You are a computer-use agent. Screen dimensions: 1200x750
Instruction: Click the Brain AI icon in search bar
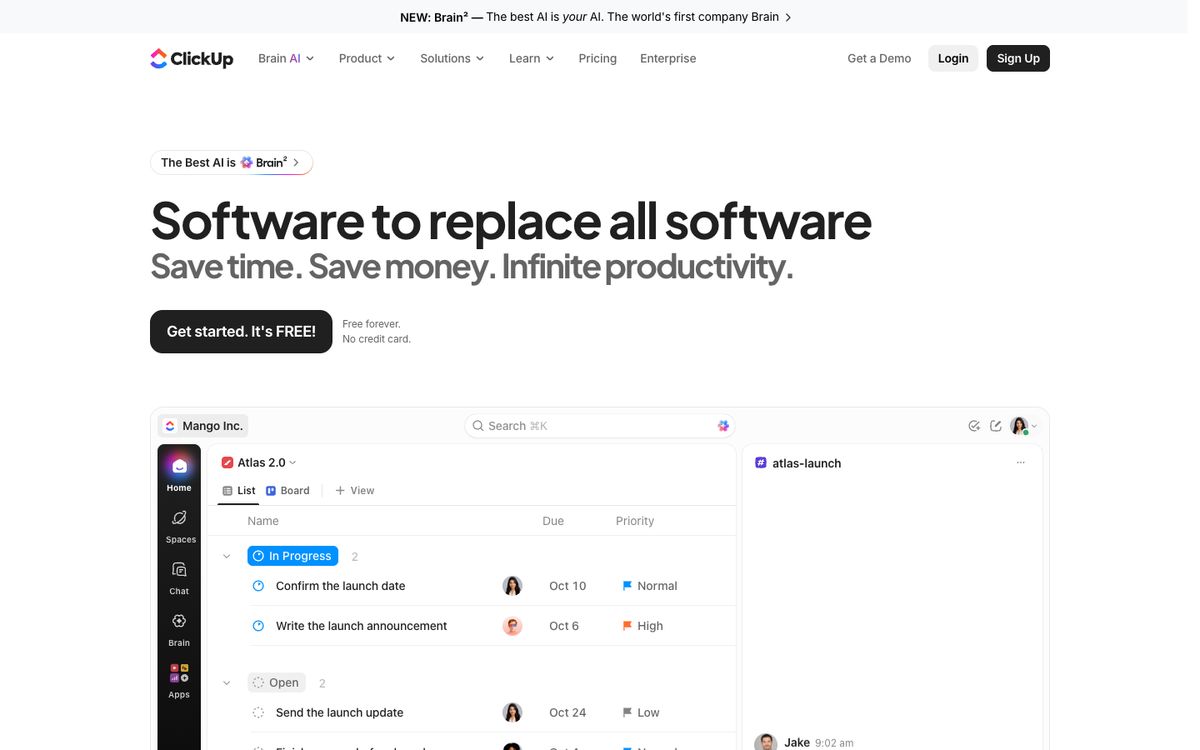coord(723,426)
